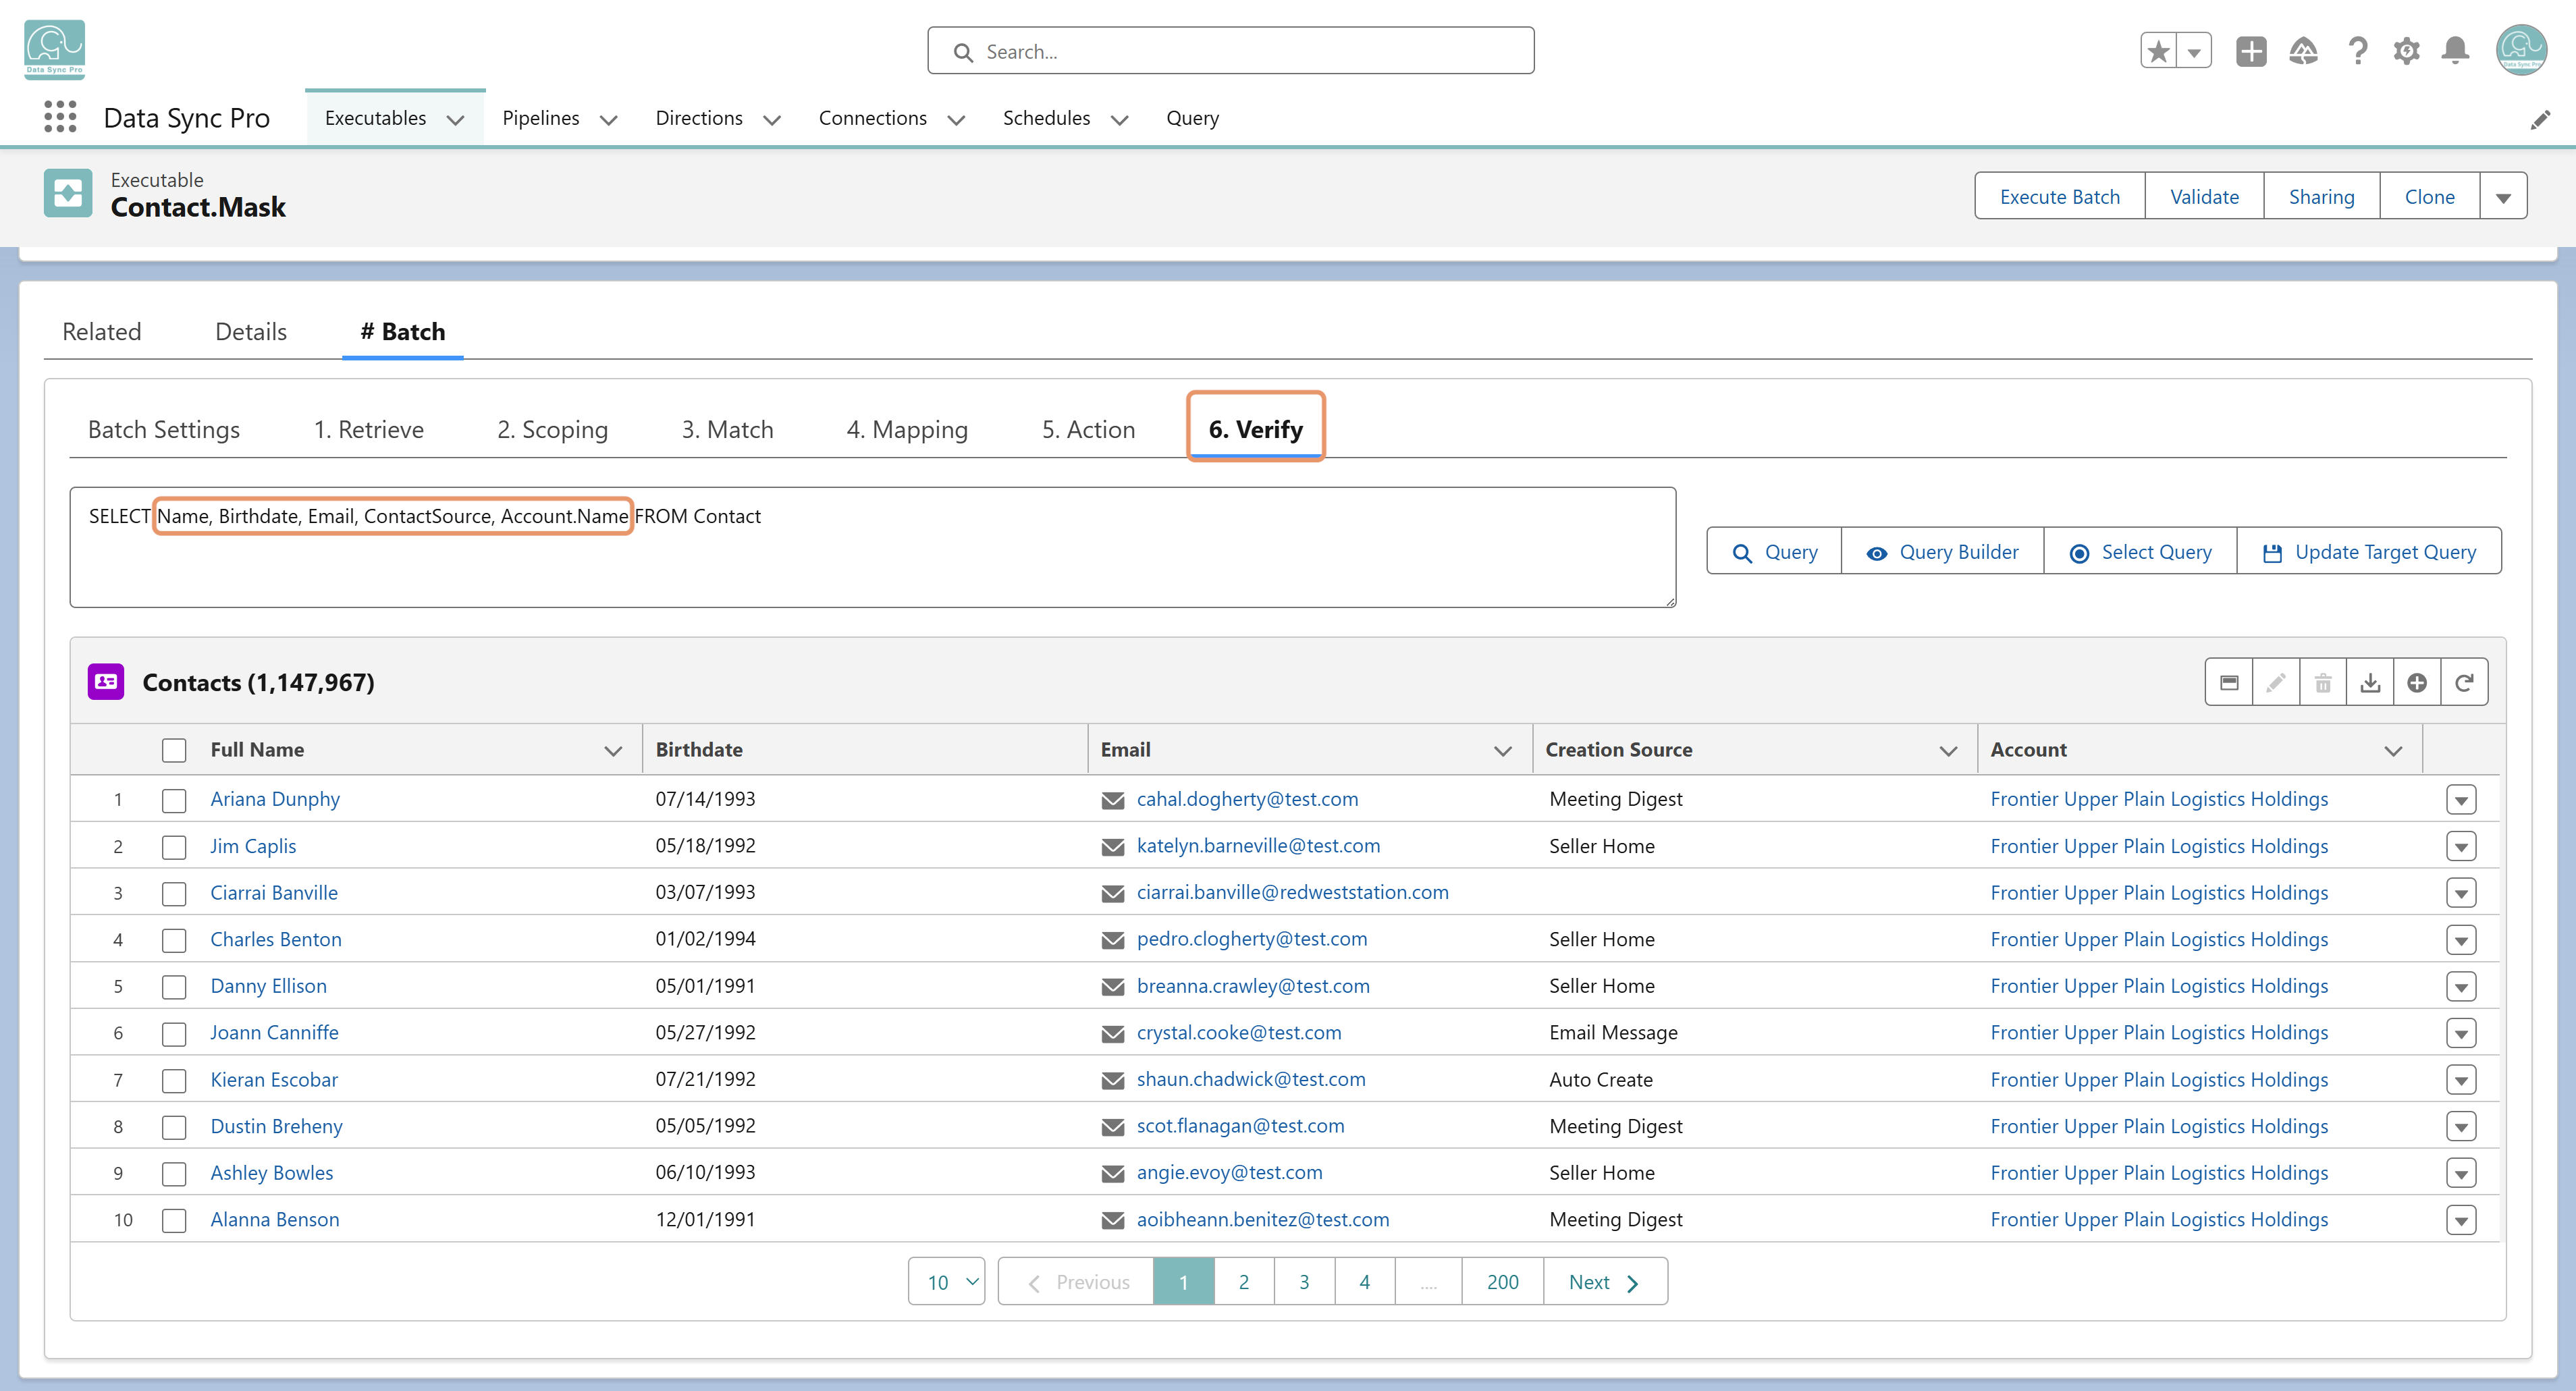The width and height of the screenshot is (2576, 1391).
Task: Click the inline edit card icon in toolbar
Action: coord(2229,683)
